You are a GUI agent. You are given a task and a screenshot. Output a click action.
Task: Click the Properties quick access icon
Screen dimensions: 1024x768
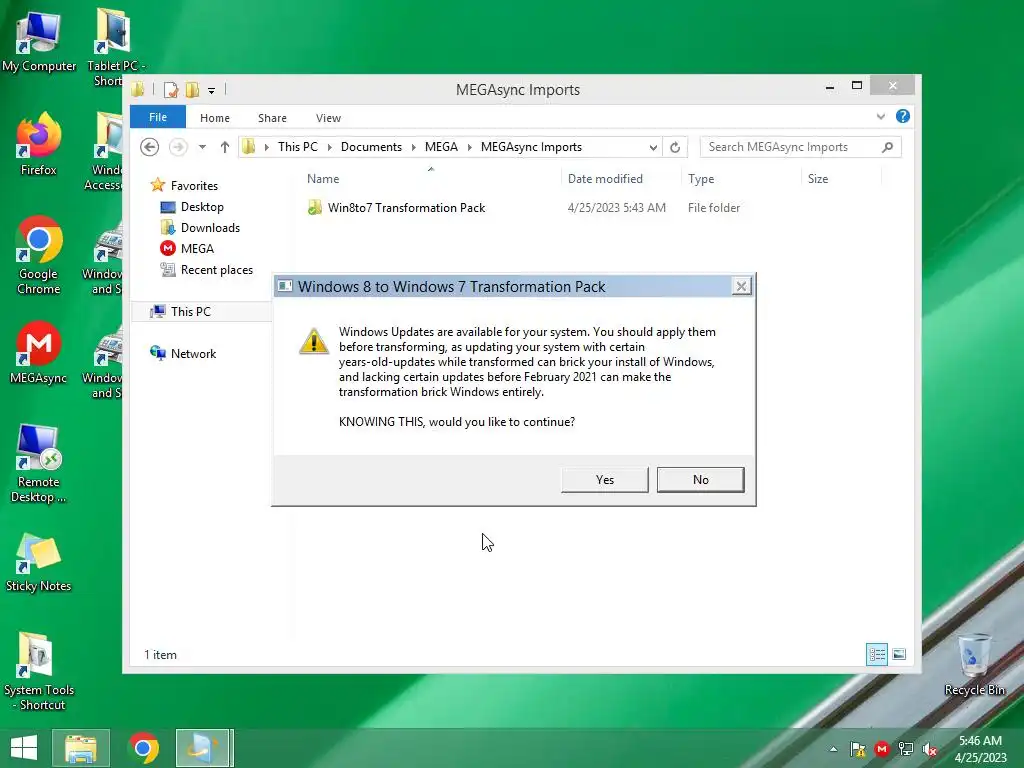170,89
